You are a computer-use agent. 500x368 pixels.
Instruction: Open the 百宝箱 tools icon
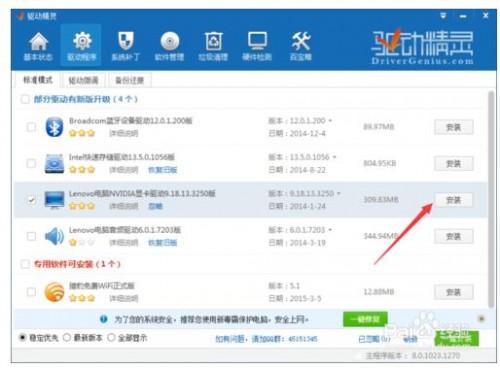point(301,46)
